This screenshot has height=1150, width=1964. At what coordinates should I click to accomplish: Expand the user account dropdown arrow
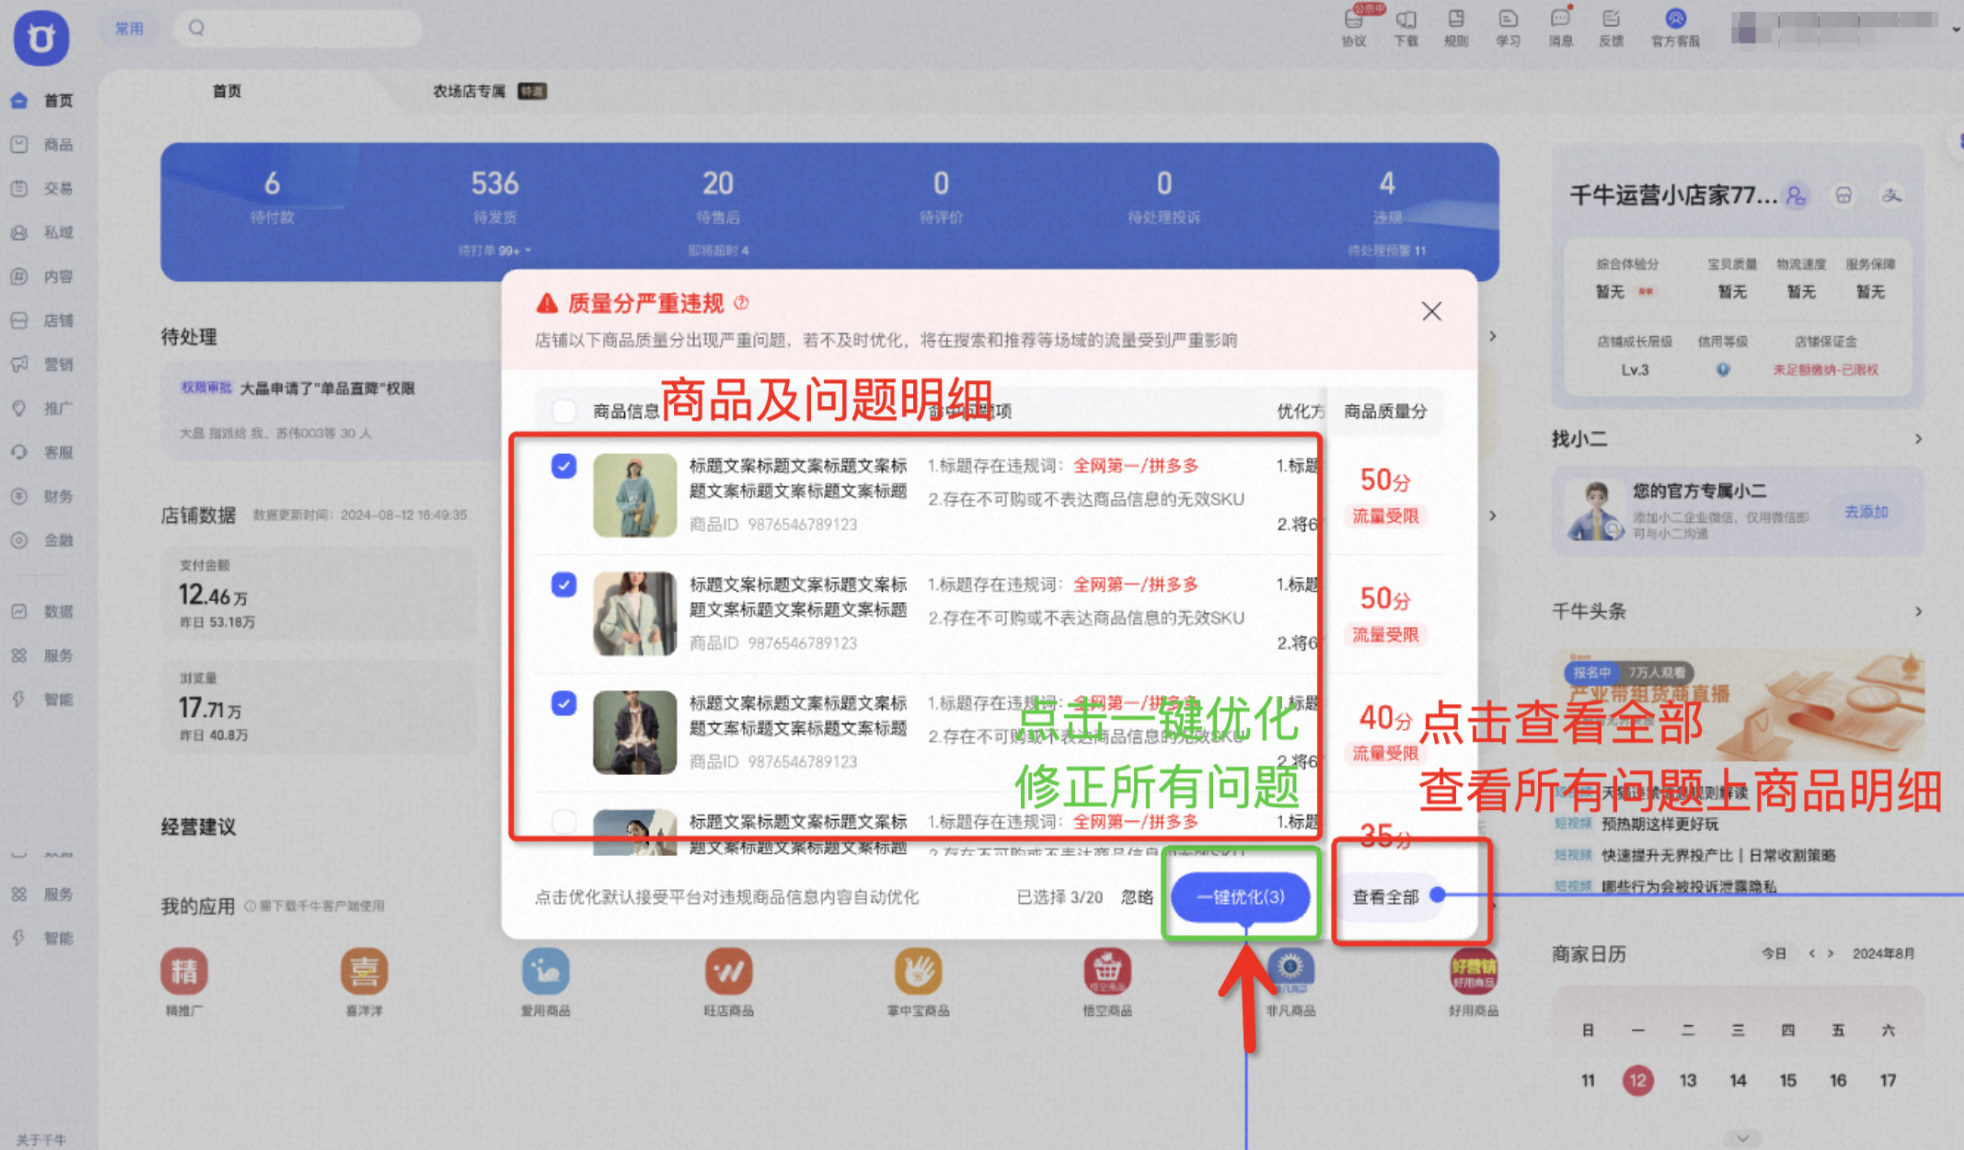(1955, 29)
